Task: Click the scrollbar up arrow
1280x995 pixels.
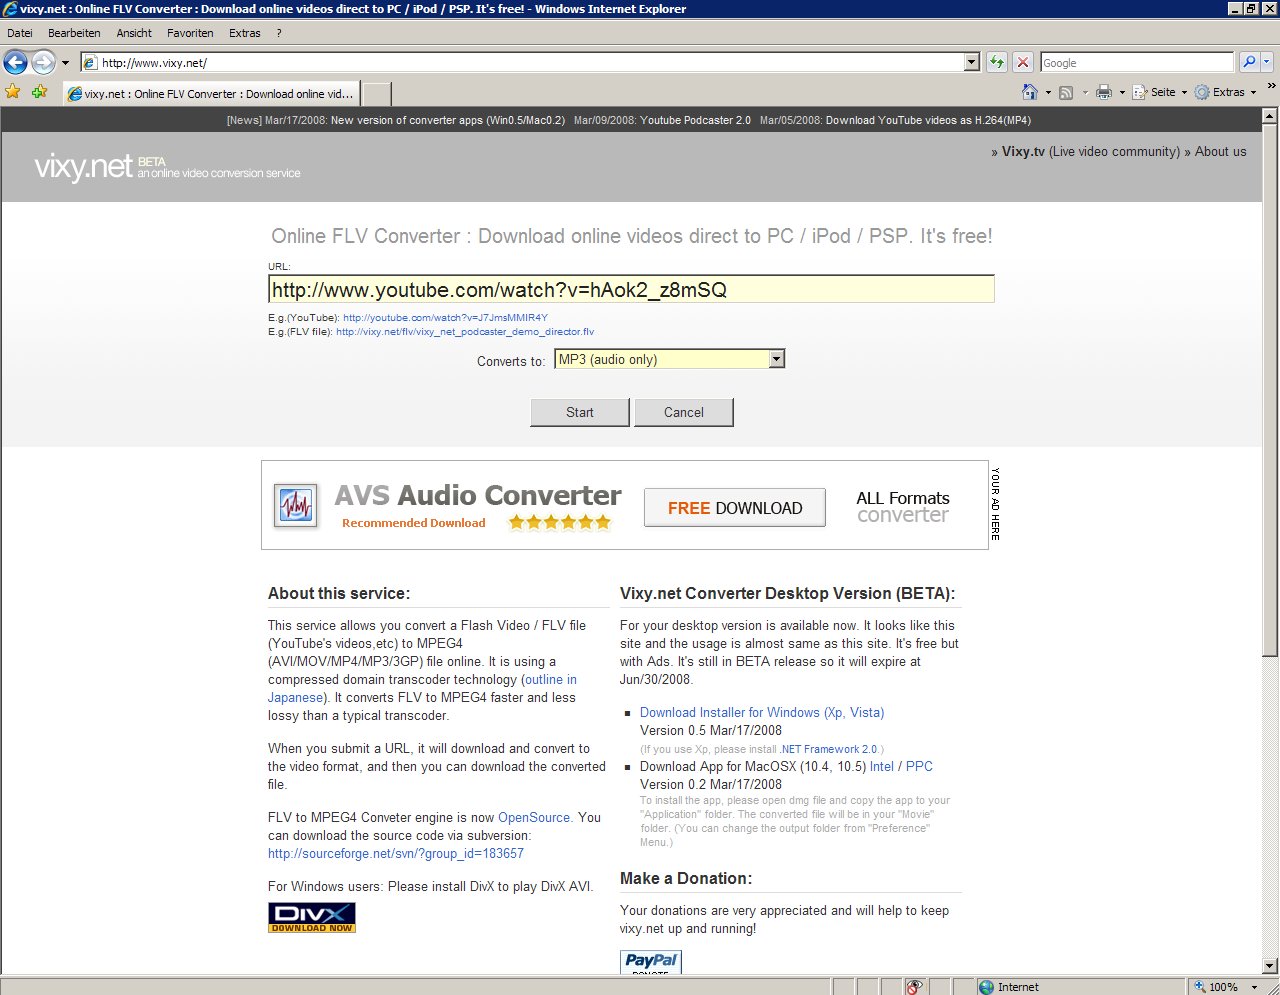Action: click(1270, 115)
